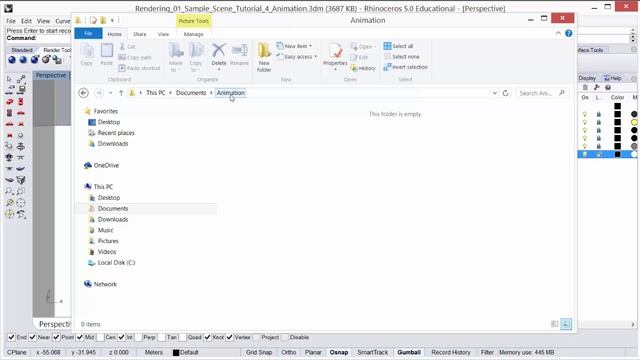Image resolution: width=640 pixels, height=360 pixels.
Task: Toggle the End osnap checkbox
Action: [11, 337]
